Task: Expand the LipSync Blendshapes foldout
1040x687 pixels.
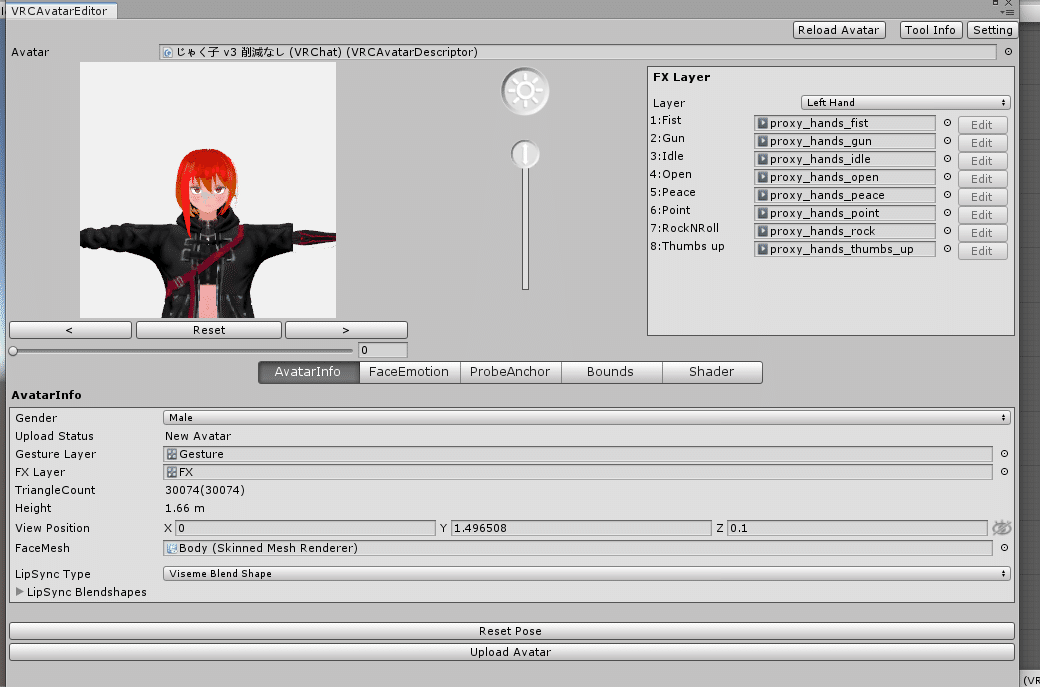Action: coord(19,592)
